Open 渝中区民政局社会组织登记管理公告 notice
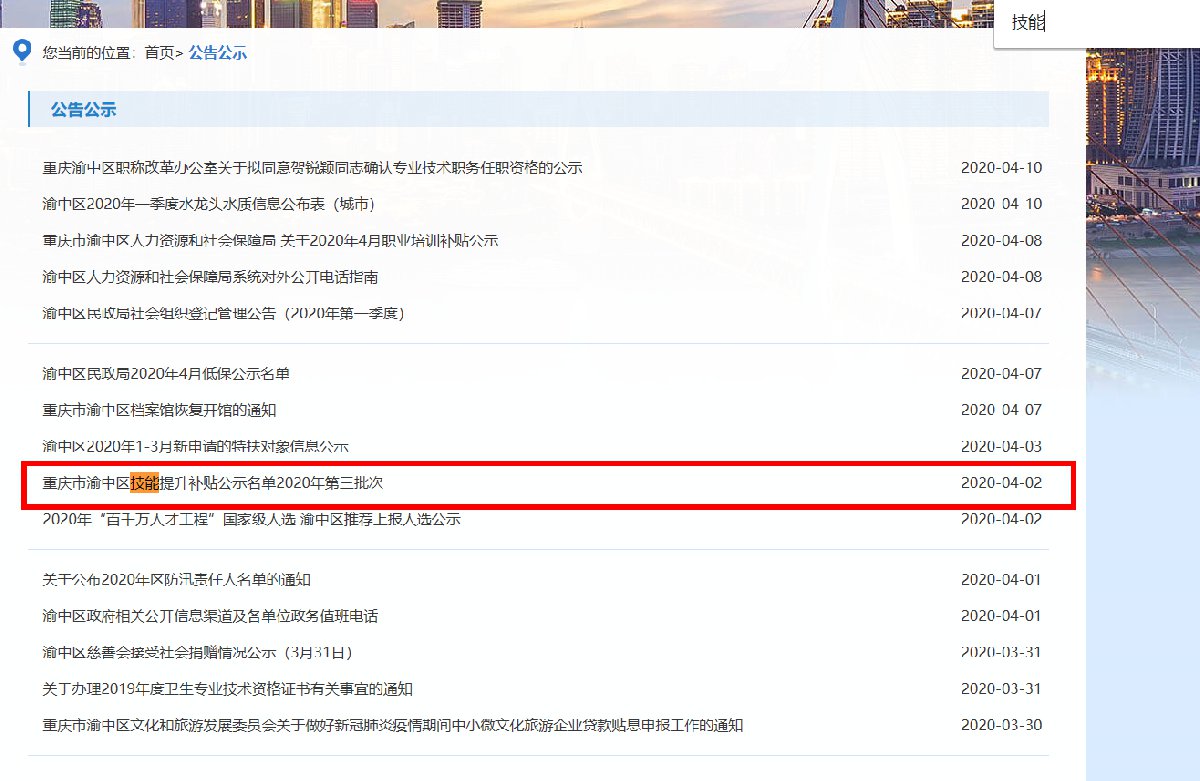Image resolution: width=1200 pixels, height=781 pixels. pos(223,313)
